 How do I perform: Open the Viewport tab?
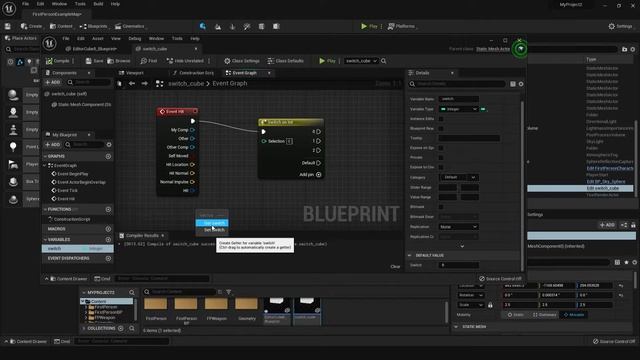point(131,73)
